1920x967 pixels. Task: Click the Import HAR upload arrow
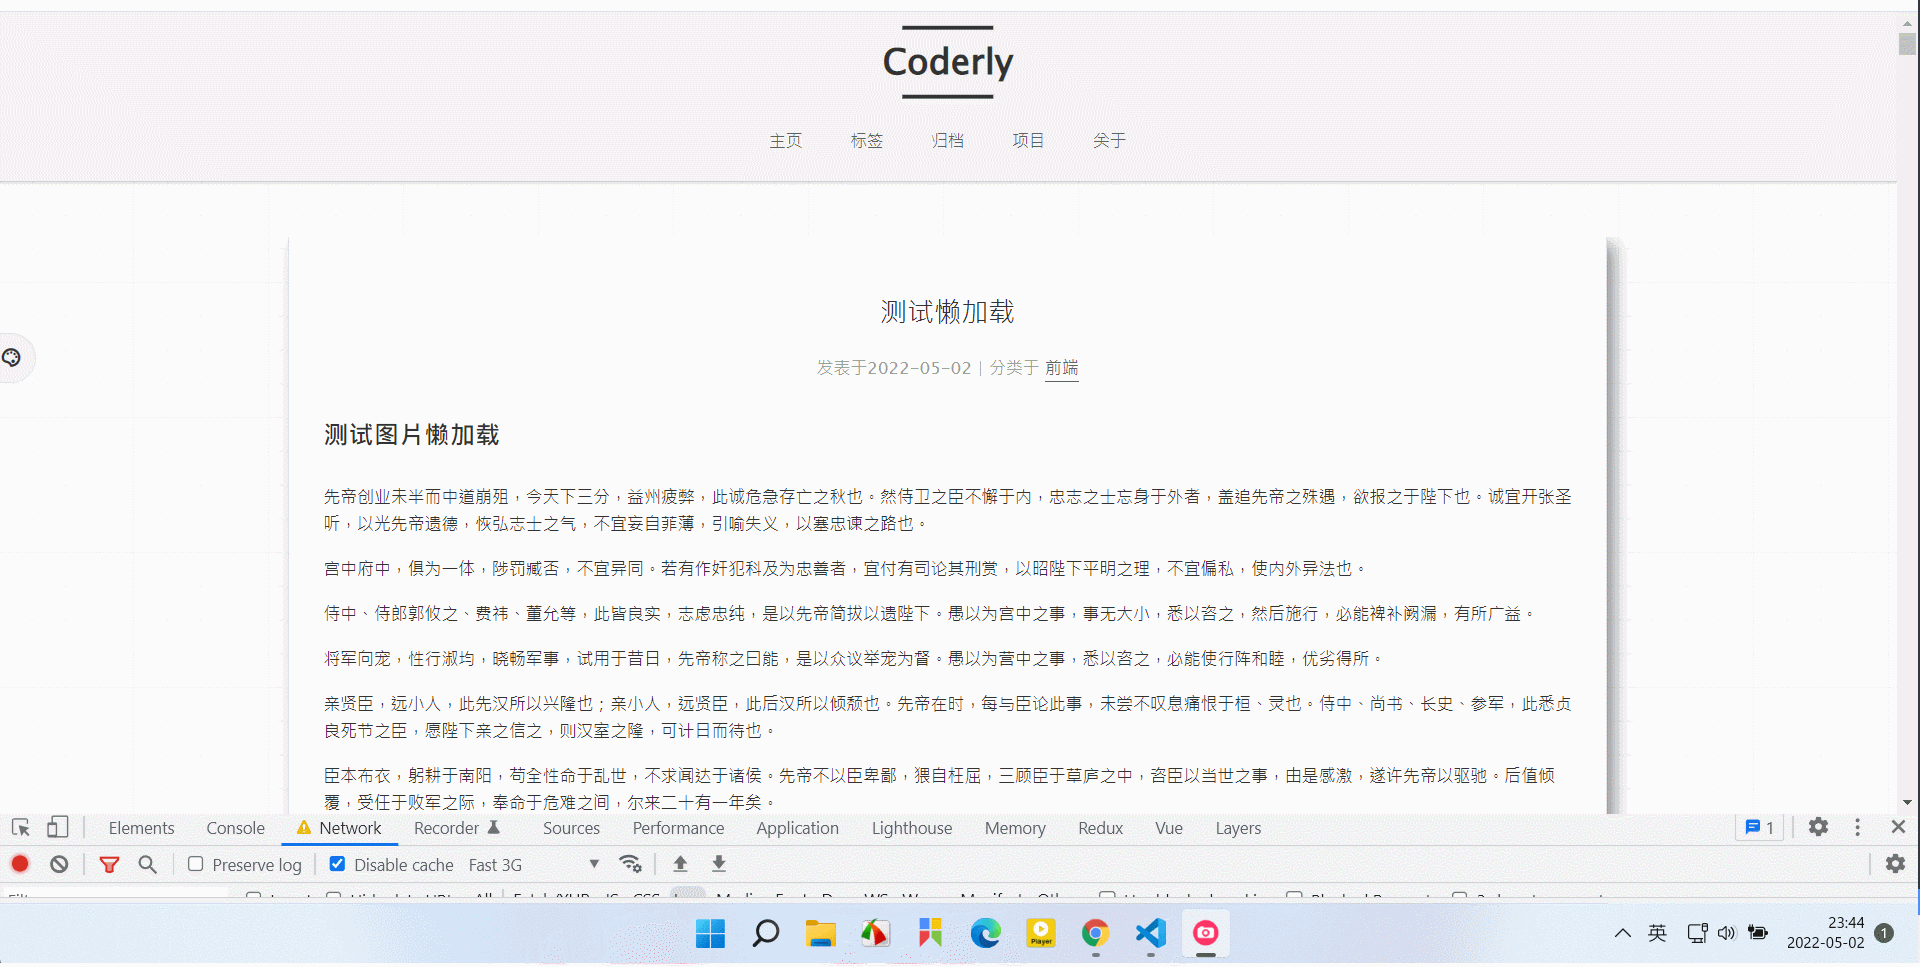point(681,864)
